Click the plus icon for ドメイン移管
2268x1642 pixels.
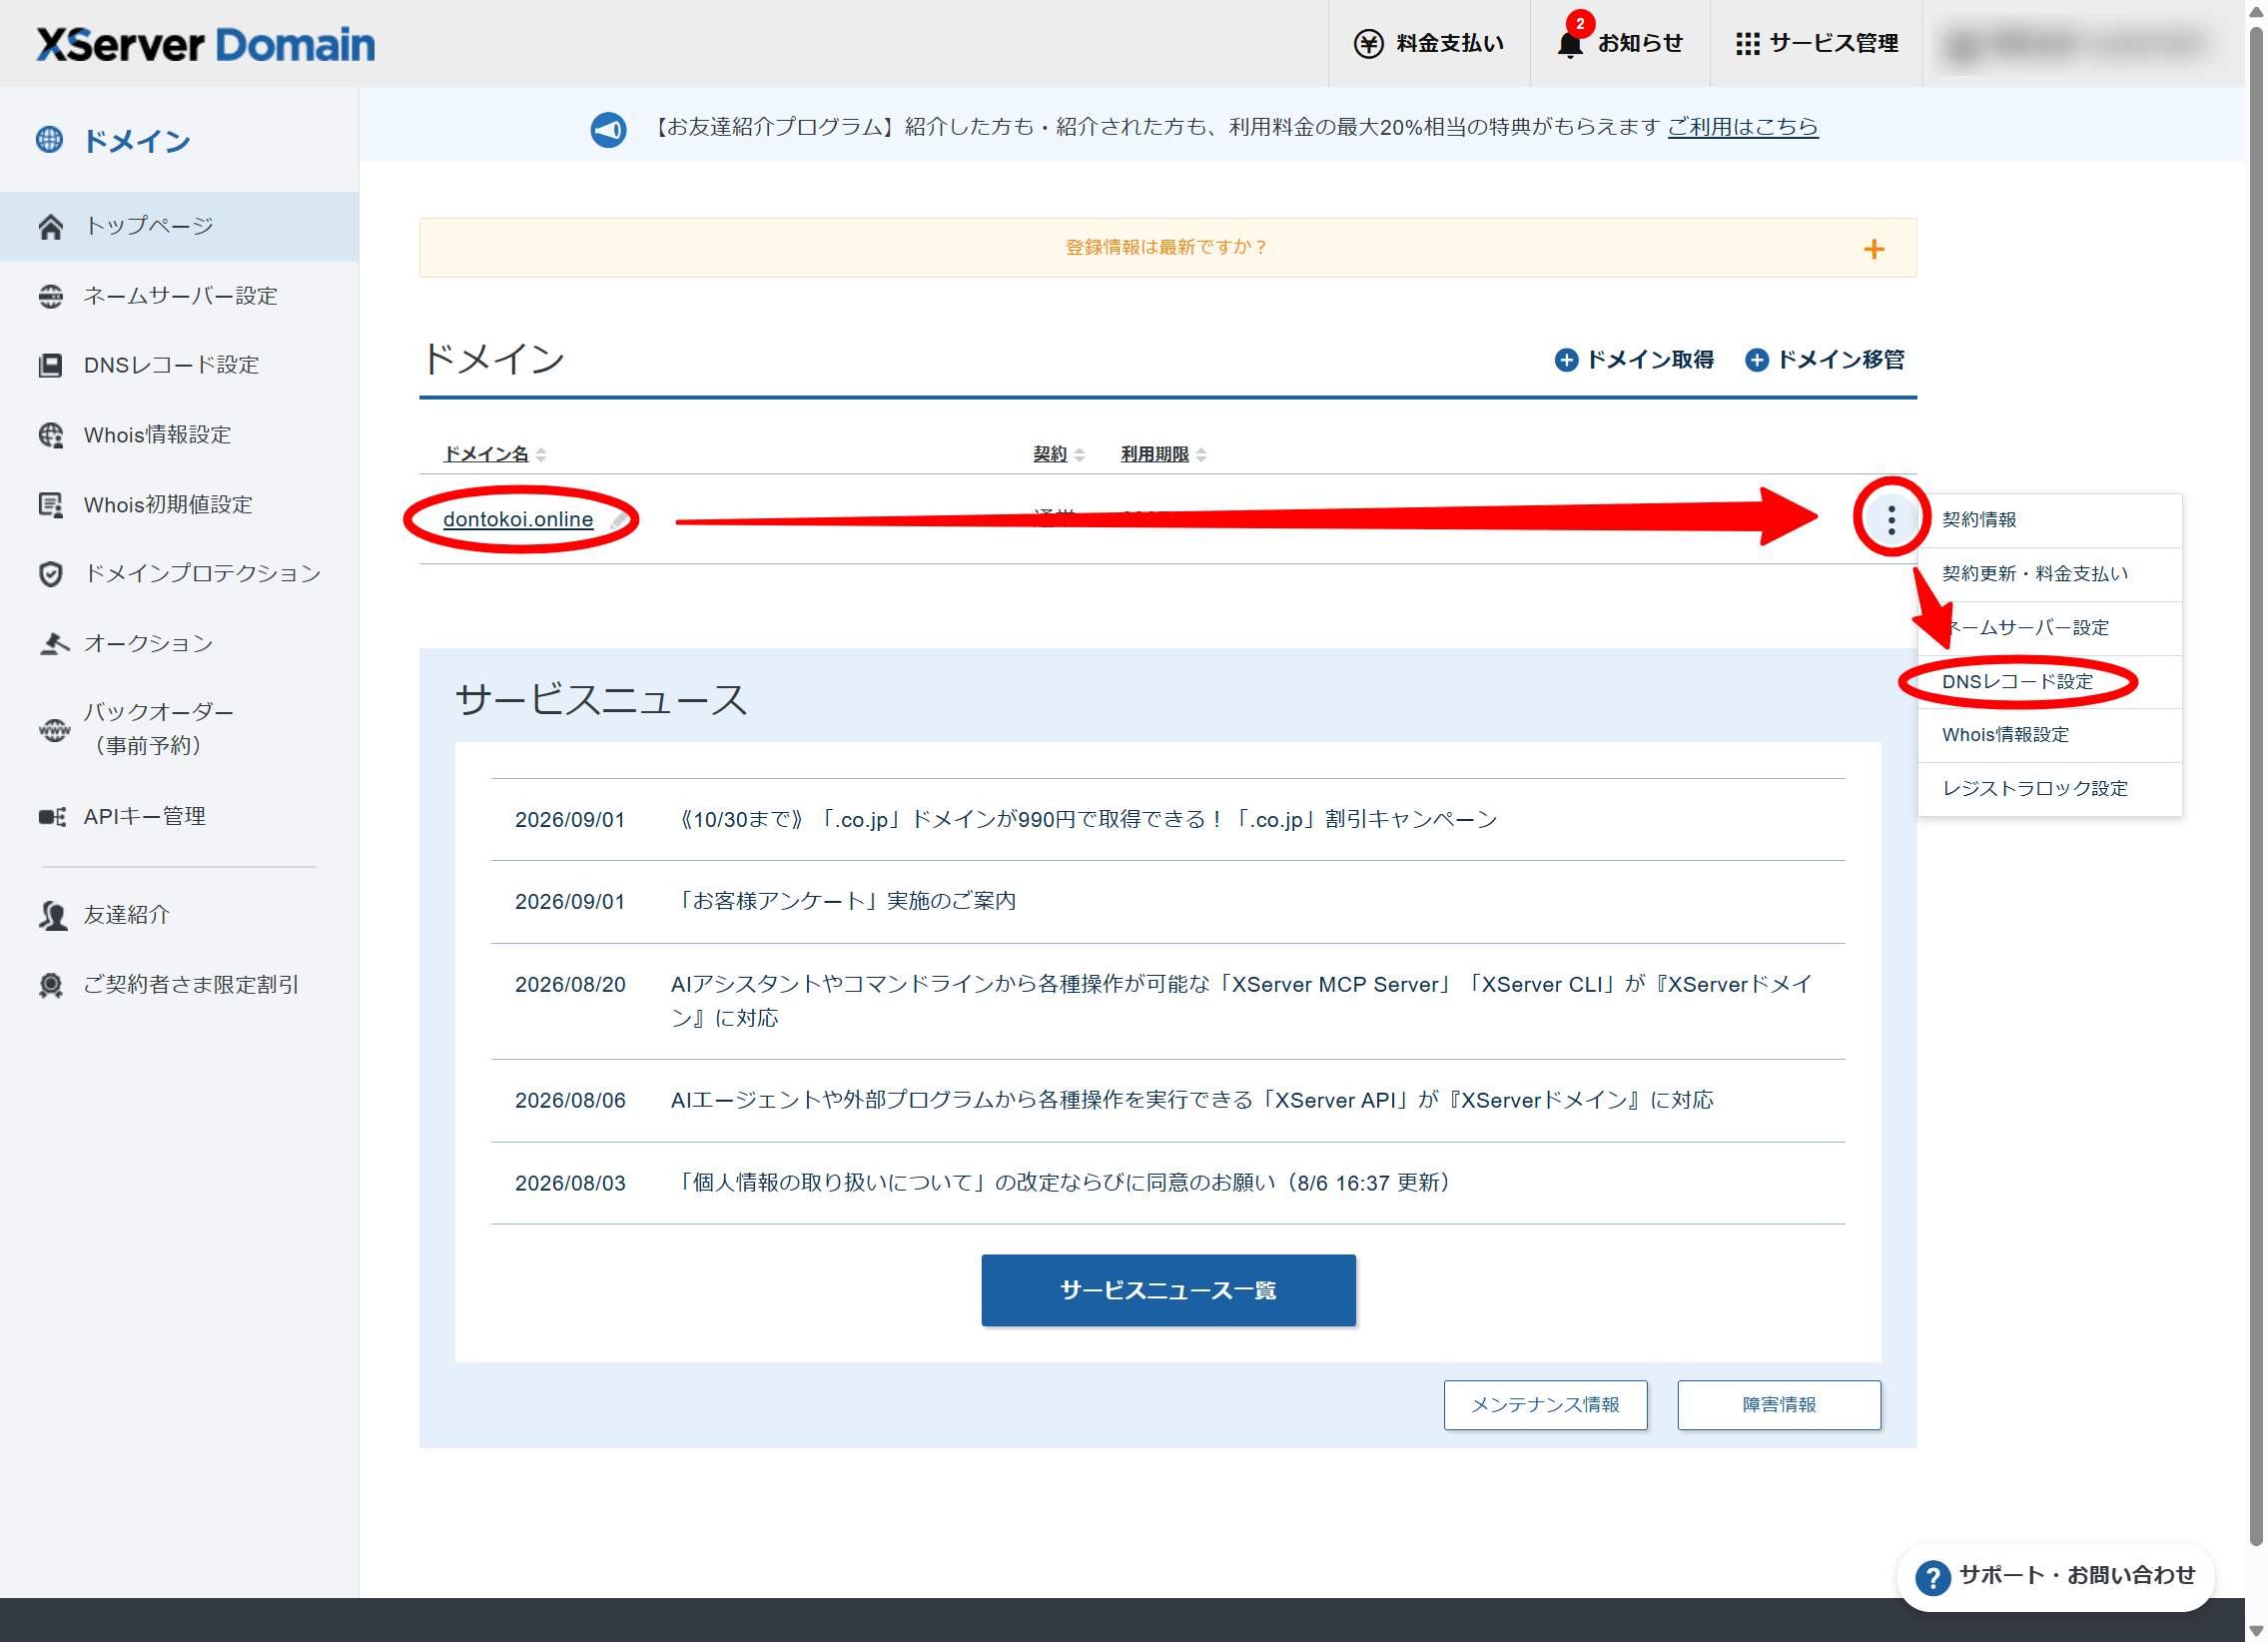1756,360
